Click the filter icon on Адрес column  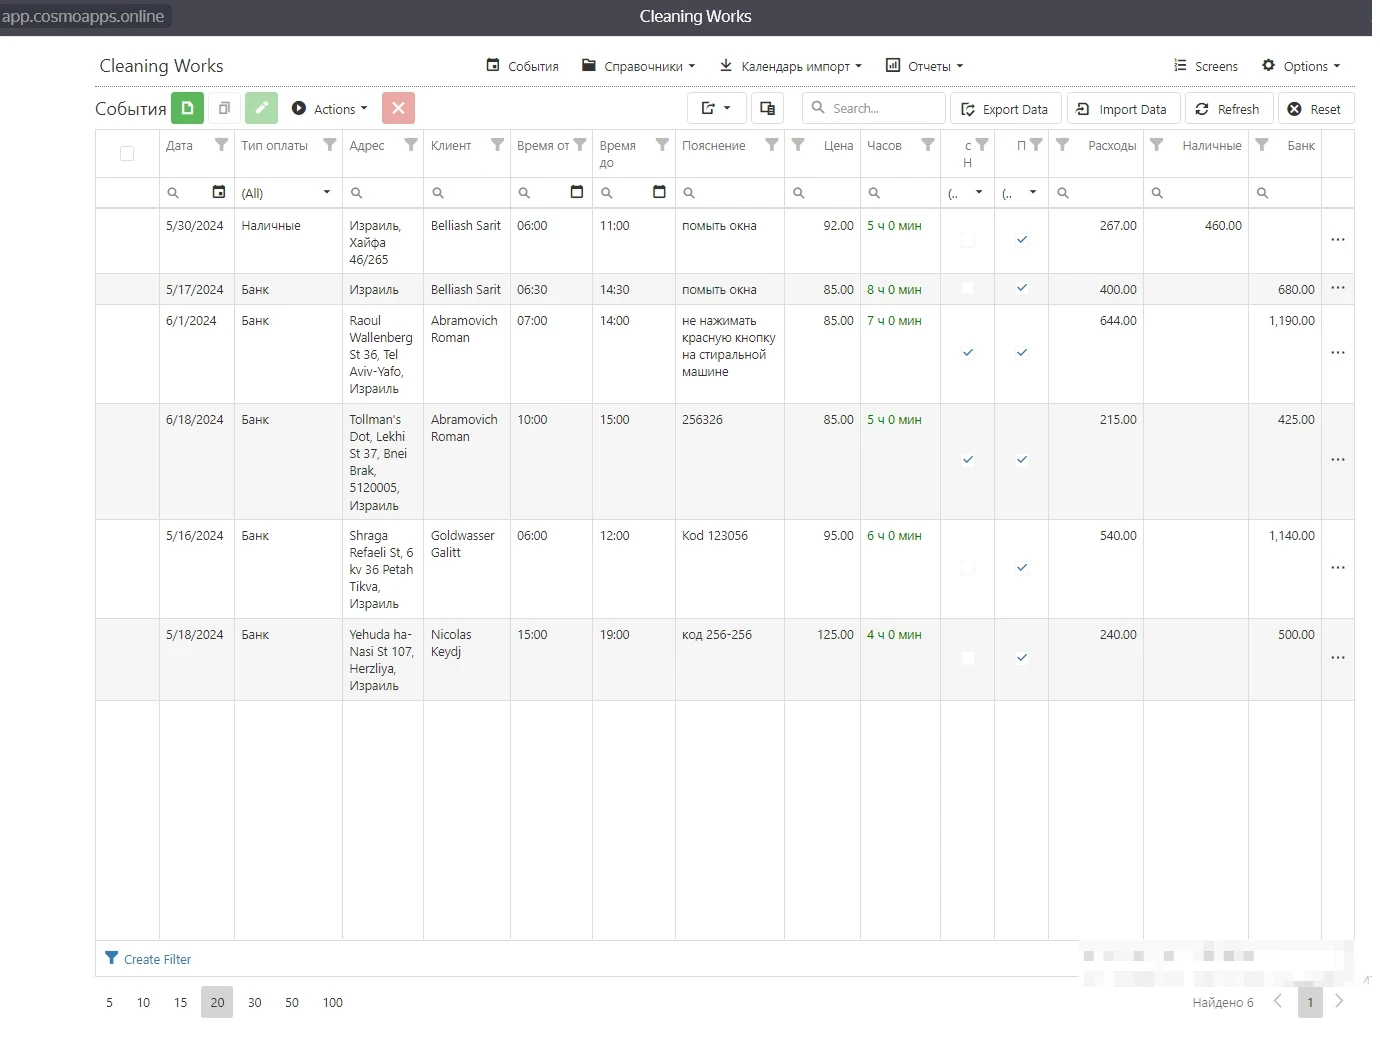pyautogui.click(x=410, y=145)
